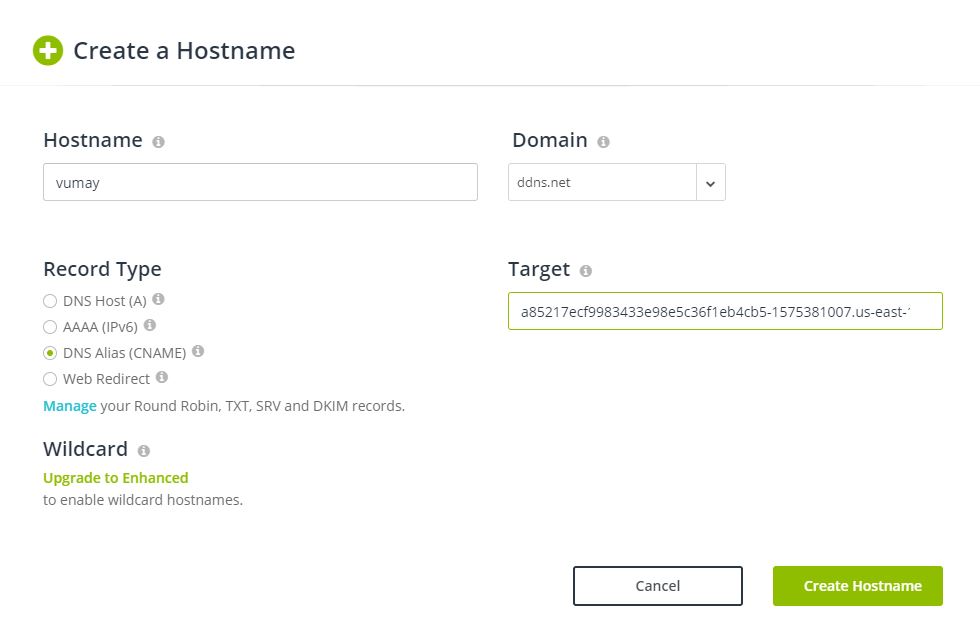Open the Manage records link
980x635 pixels.
tap(70, 406)
